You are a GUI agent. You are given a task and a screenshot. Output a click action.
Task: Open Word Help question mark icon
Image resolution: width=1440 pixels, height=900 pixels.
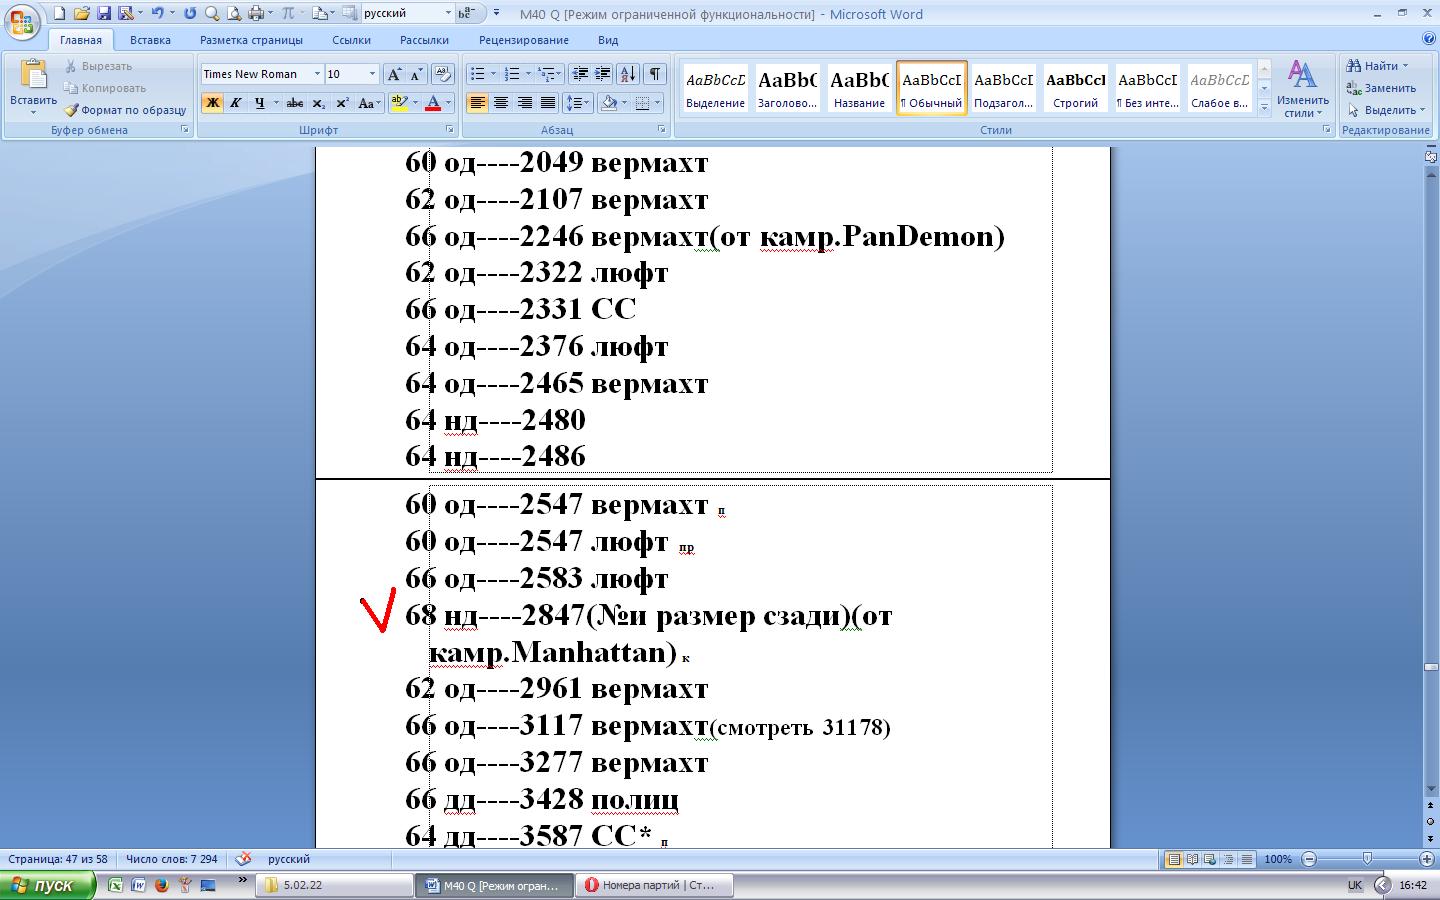coord(1429,39)
